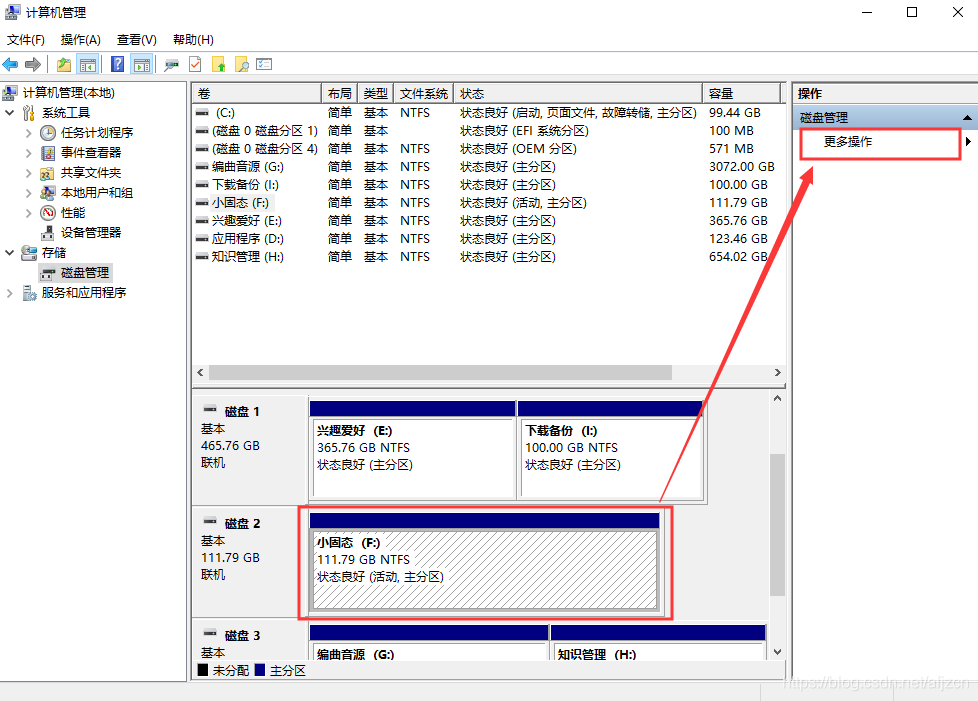
Task: Toggle the Show/Hide Action Pane button
Action: tap(142, 65)
